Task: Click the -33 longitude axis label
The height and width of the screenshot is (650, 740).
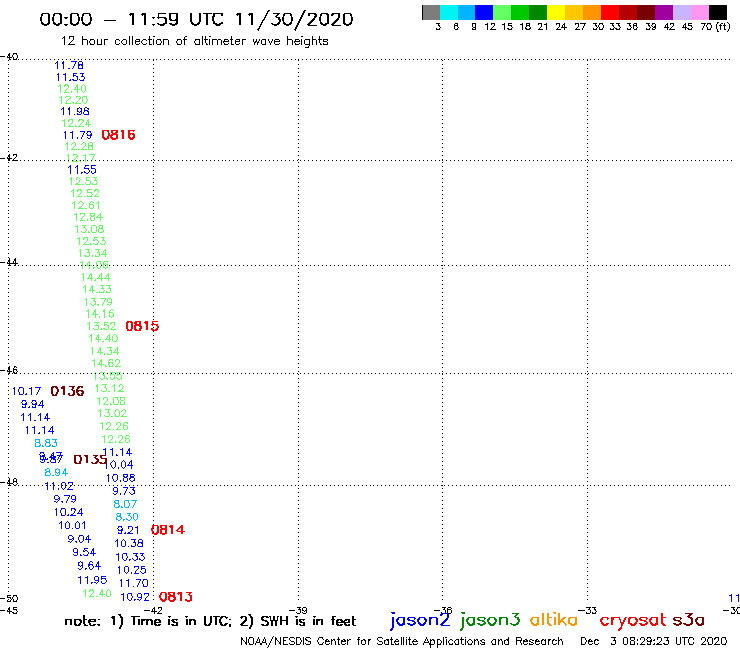Action: pos(588,611)
